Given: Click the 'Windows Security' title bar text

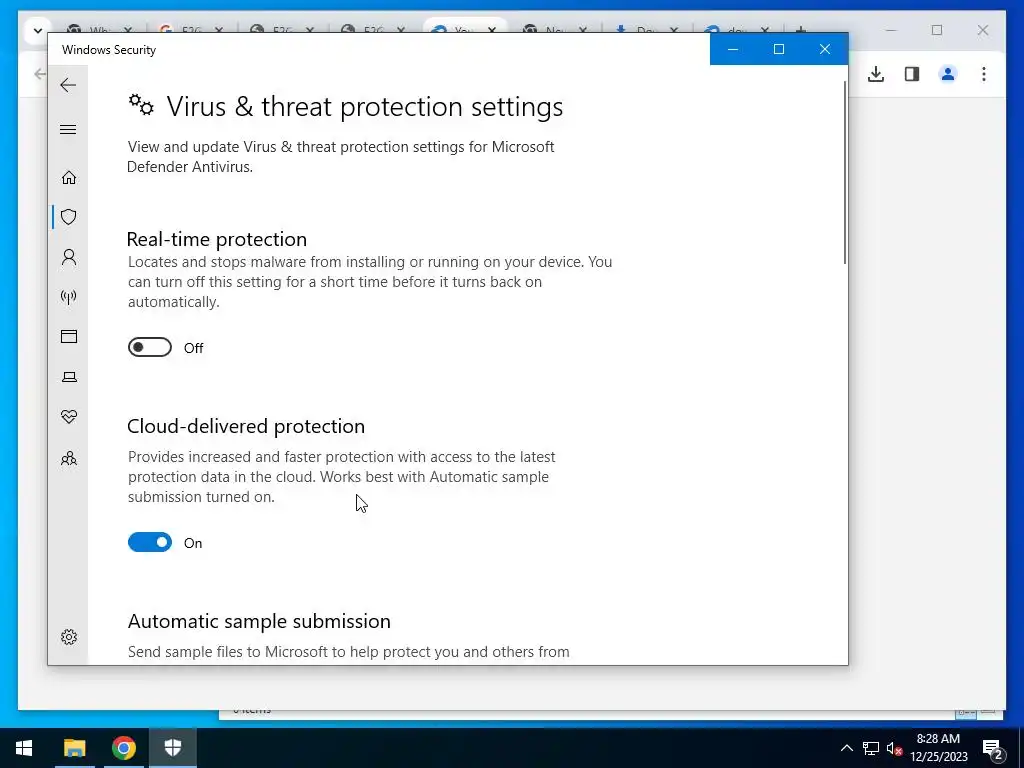Looking at the screenshot, I should click(109, 50).
